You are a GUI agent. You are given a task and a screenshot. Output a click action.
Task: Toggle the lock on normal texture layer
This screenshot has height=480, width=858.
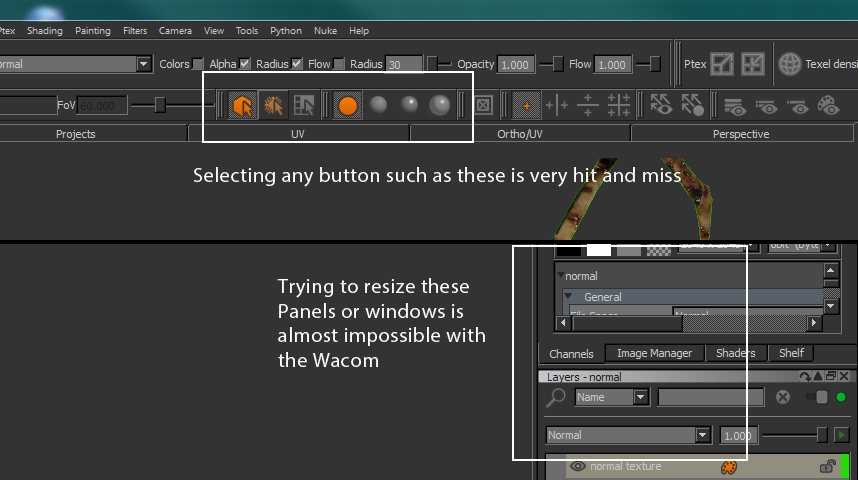tap(827, 466)
